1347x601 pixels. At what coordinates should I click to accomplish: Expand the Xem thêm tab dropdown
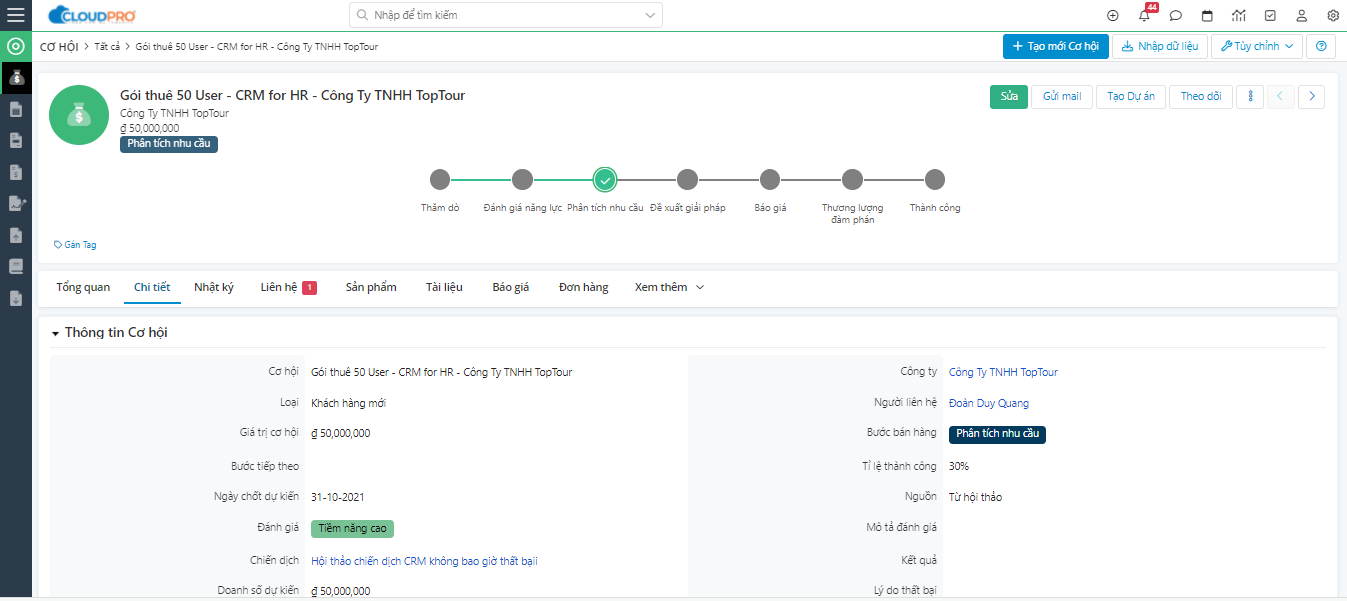(669, 287)
